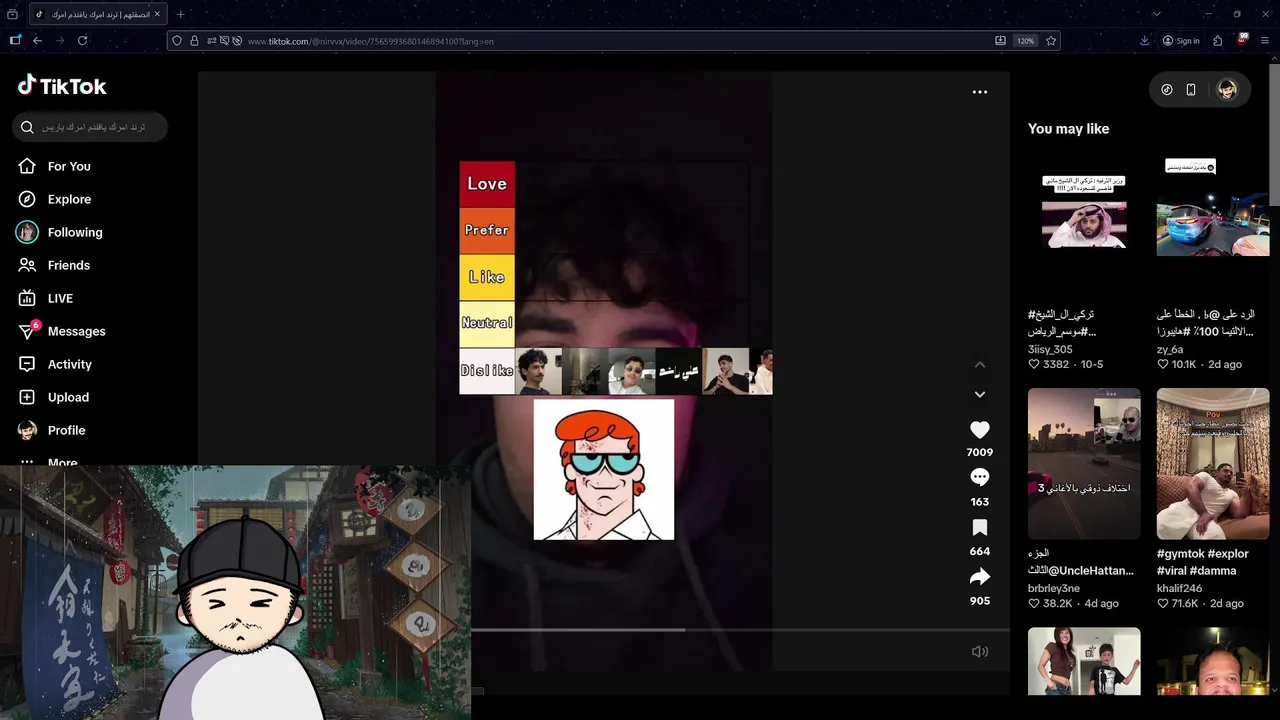
Task: Mute the video using speaker icon
Action: (x=980, y=651)
